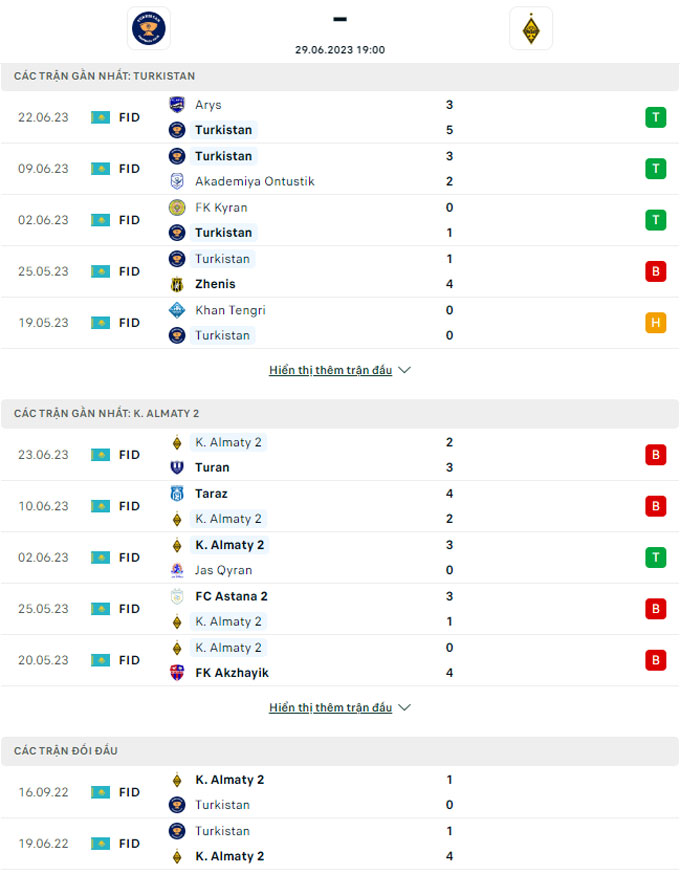
Task: Open 'Hiển thị thêm trận đấu' under Turkistan
Action: click(330, 370)
